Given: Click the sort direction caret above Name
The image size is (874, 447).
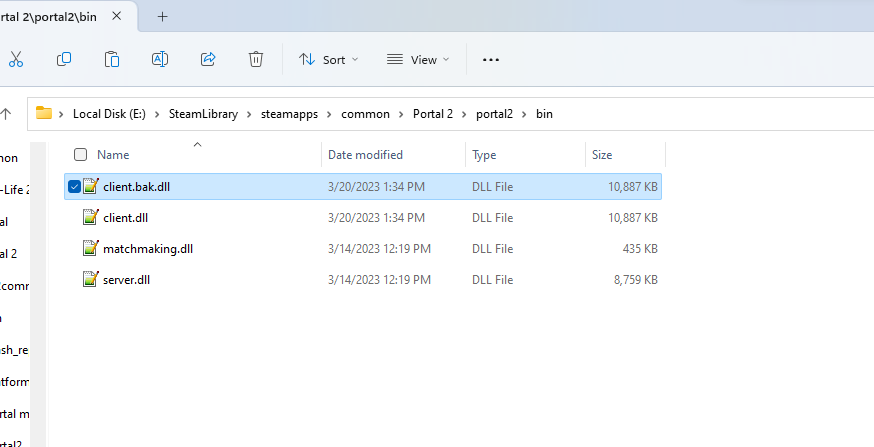Looking at the screenshot, I should tap(197, 145).
